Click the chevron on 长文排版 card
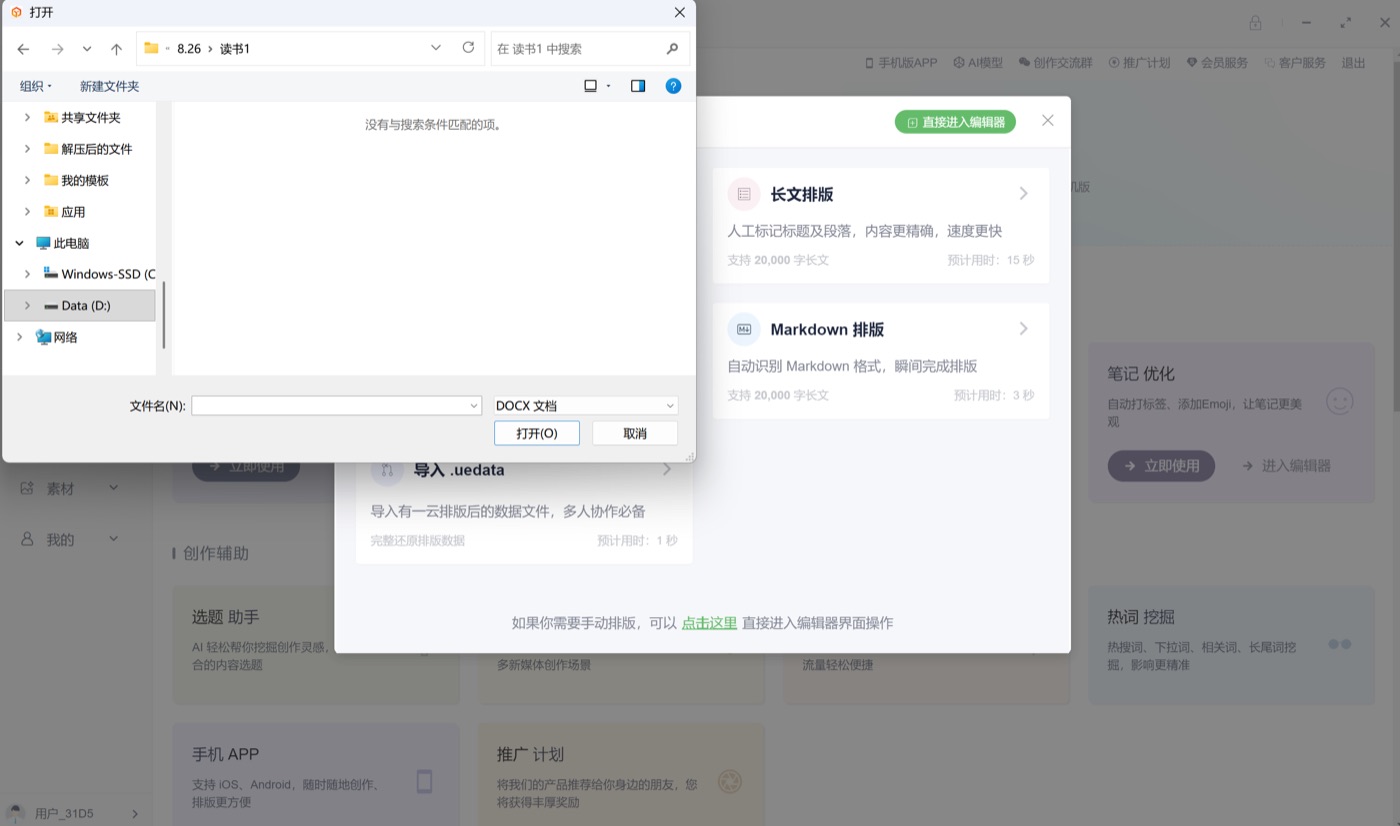 (1024, 194)
